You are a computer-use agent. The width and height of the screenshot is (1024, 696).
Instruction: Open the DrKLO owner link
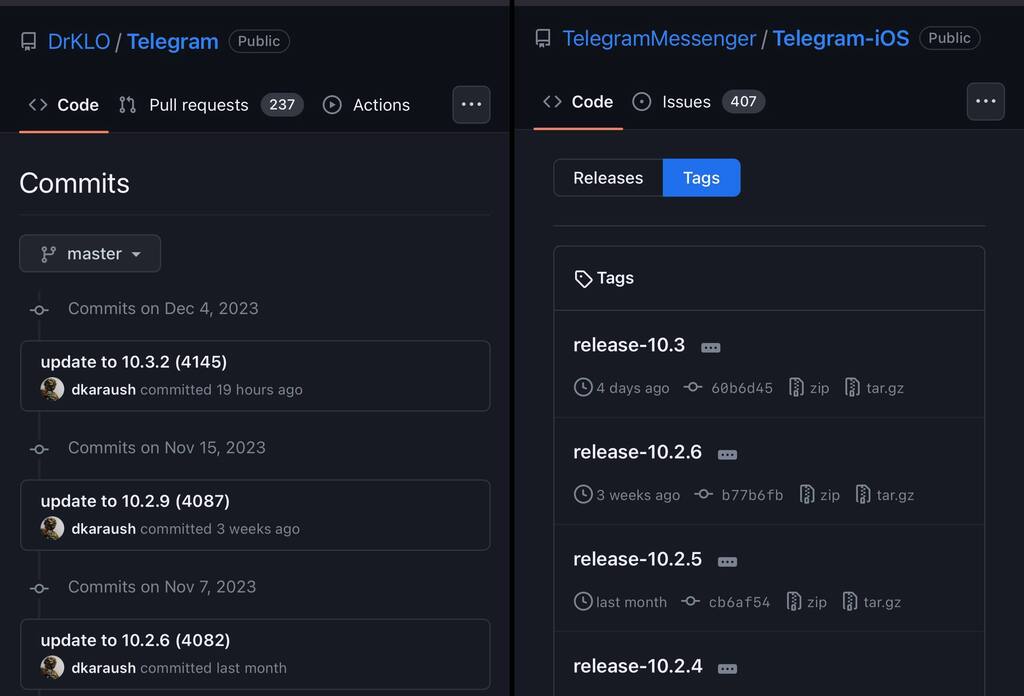point(78,41)
